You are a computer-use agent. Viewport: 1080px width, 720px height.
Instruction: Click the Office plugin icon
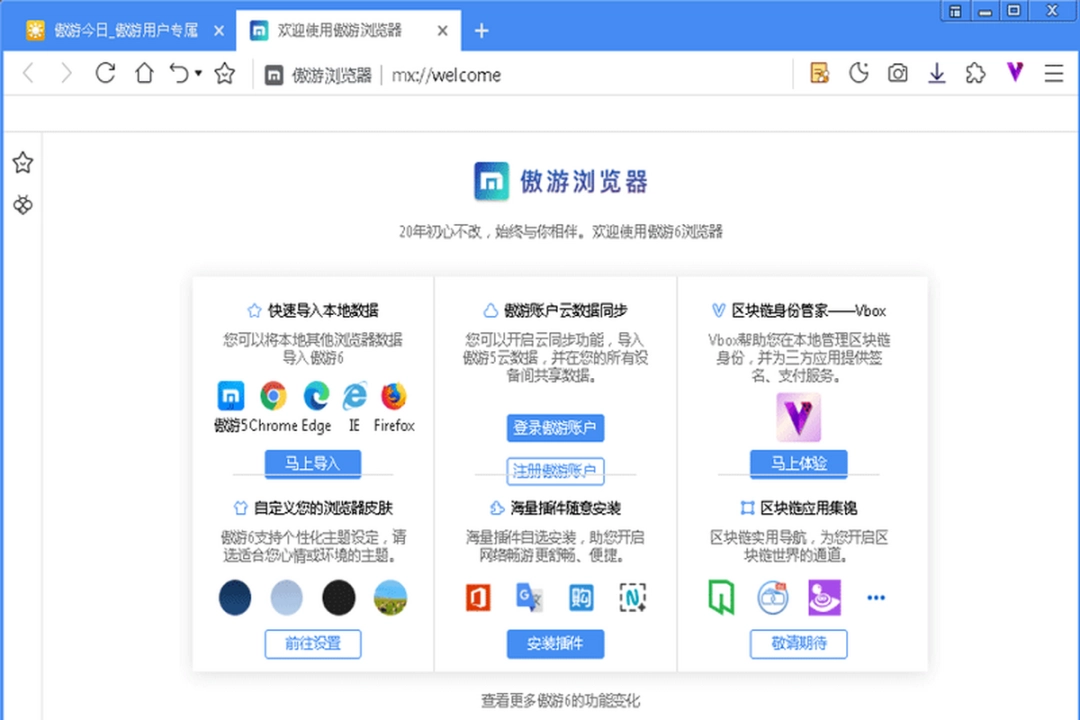click(x=477, y=597)
